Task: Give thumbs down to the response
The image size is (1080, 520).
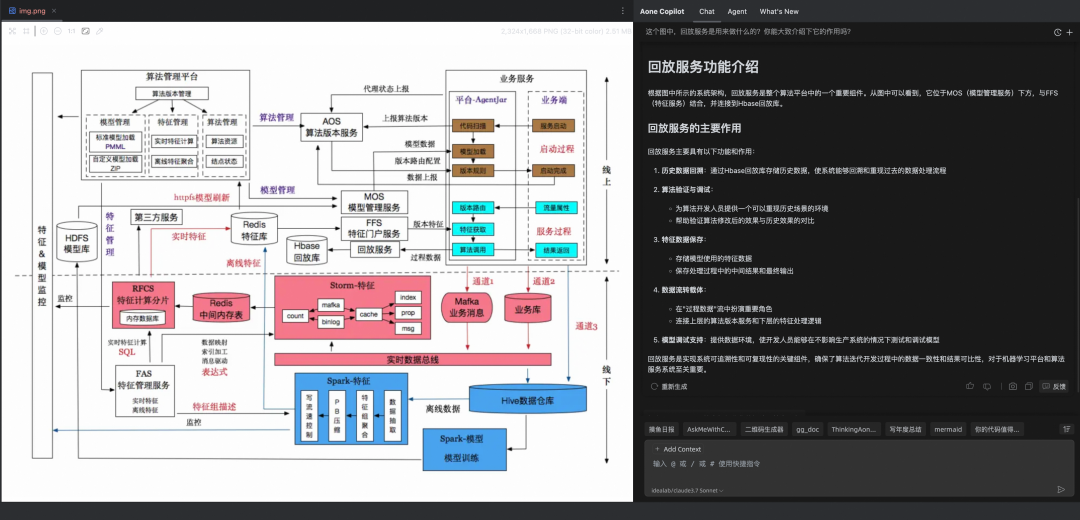Action: pos(985,386)
